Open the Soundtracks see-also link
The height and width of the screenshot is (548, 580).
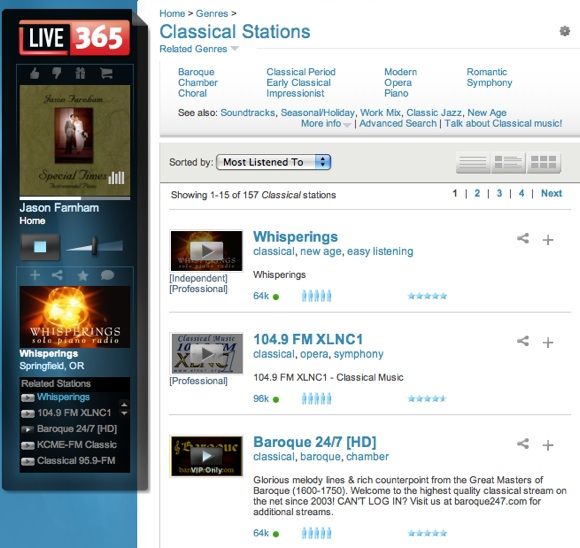(247, 112)
